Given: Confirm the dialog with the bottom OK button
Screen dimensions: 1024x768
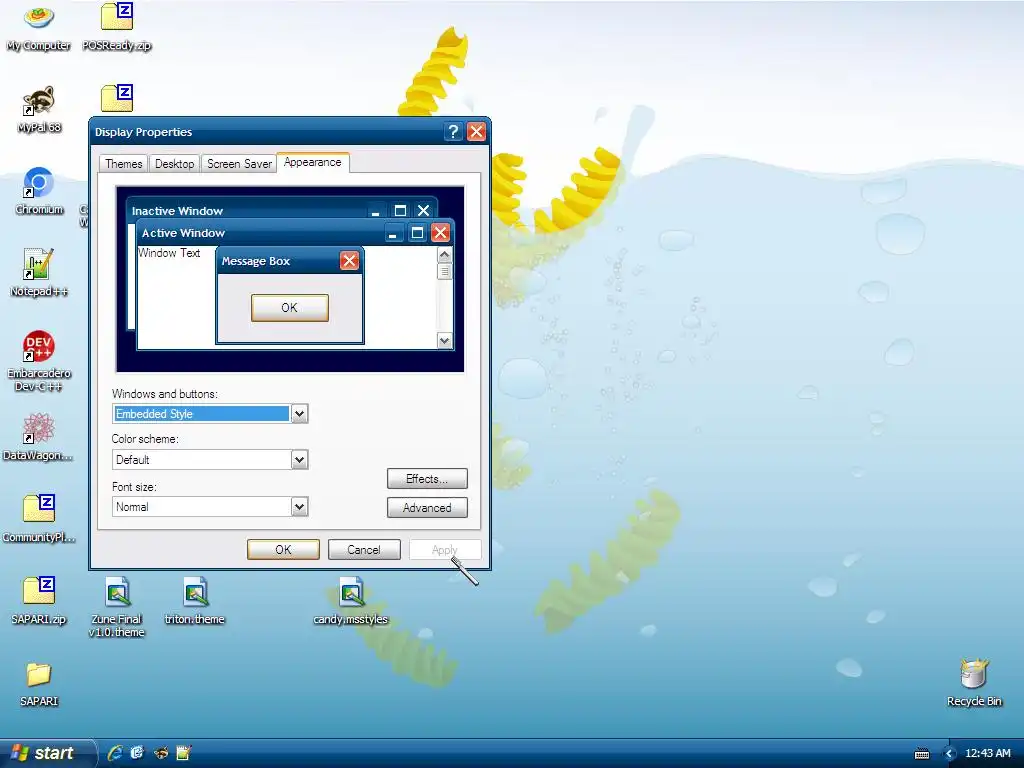Looking at the screenshot, I should pyautogui.click(x=283, y=549).
